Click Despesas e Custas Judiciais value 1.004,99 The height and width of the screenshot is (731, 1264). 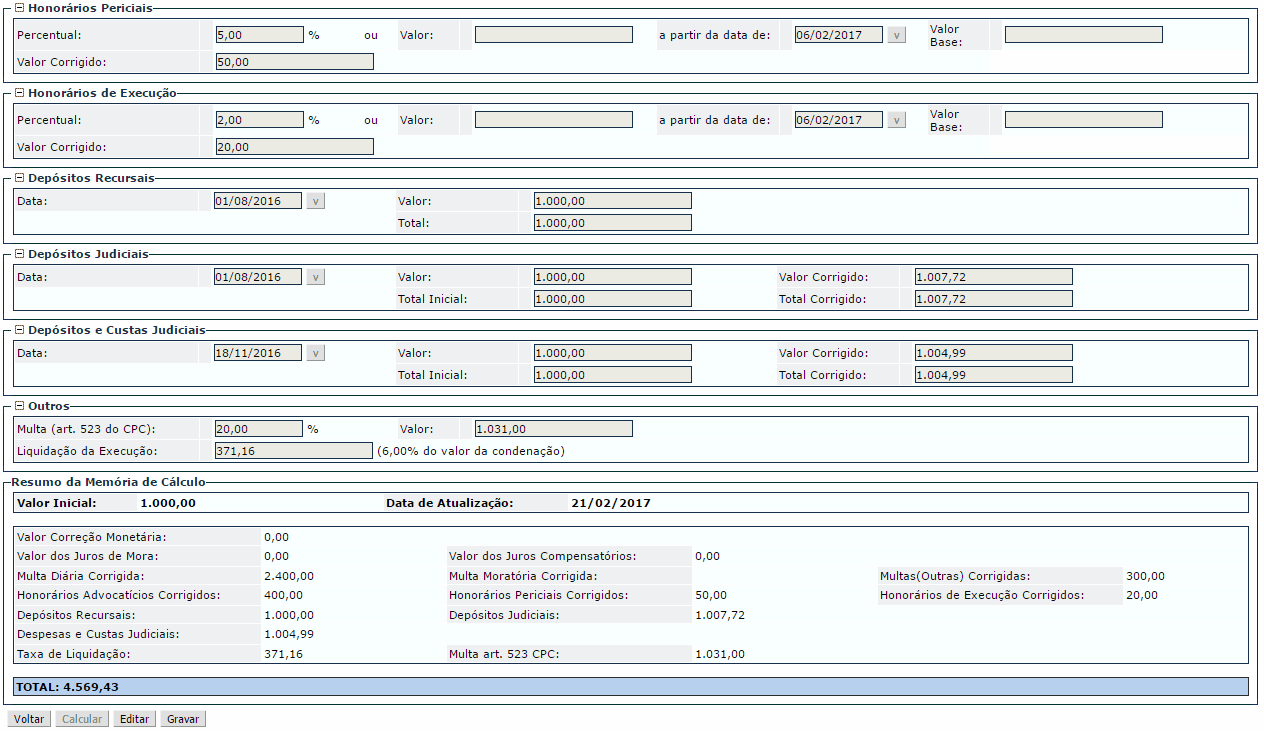pos(289,634)
